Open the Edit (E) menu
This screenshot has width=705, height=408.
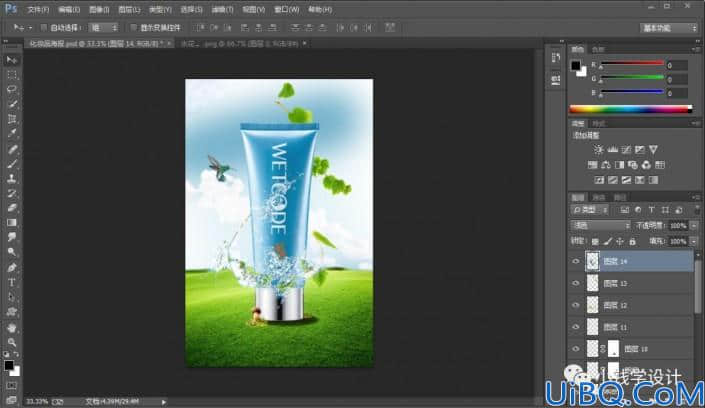tap(68, 9)
